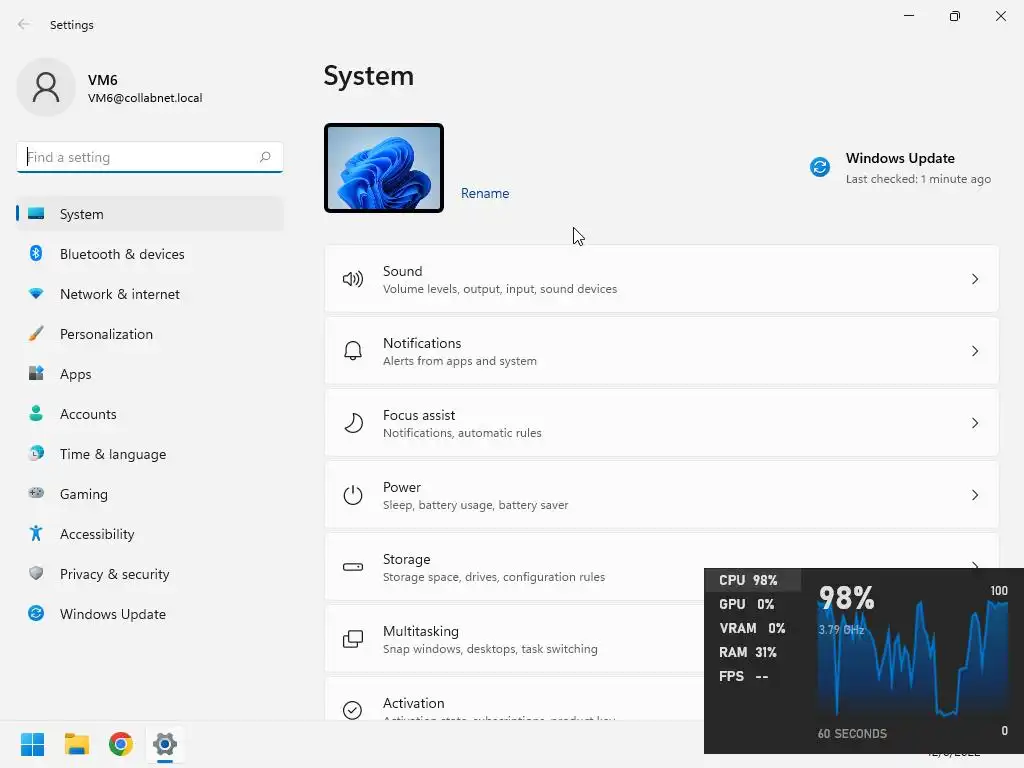Click the magnifier icon in search box
Image resolution: width=1024 pixels, height=768 pixels.
point(264,157)
